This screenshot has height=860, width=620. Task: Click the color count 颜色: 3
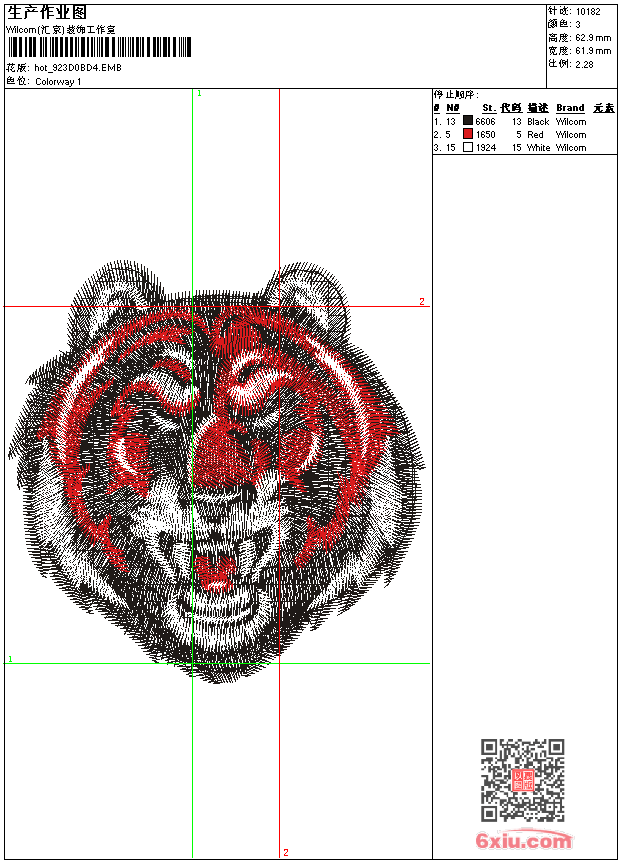(564, 24)
